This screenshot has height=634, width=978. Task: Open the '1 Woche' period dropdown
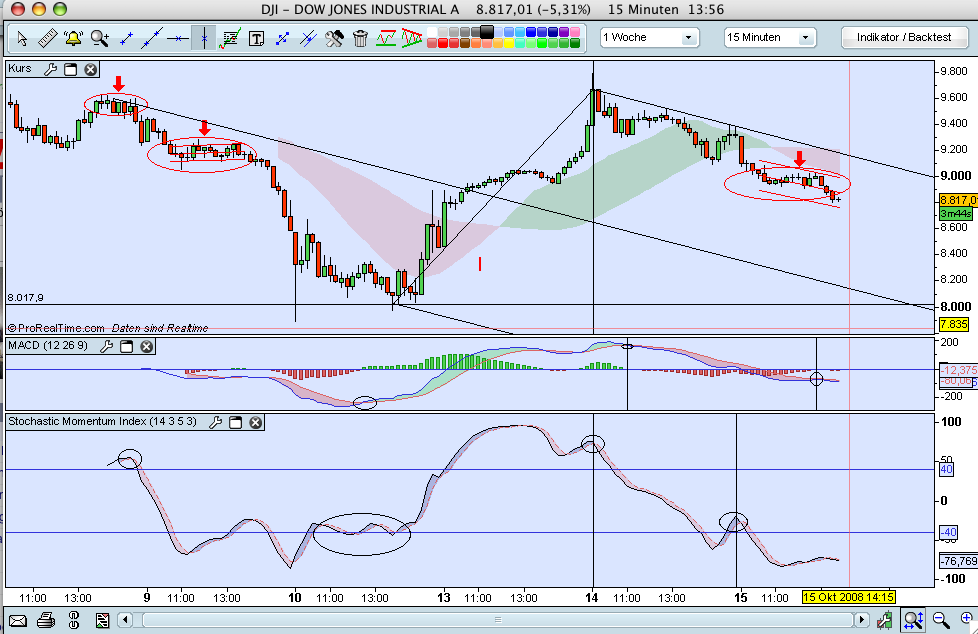pyautogui.click(x=649, y=37)
